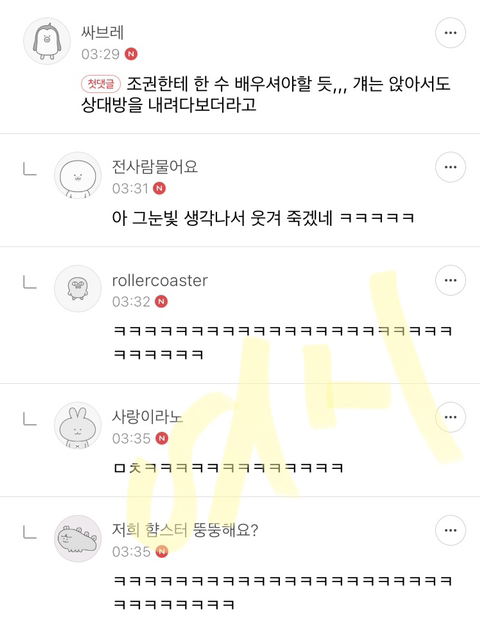
Task: Open more options for rollercoaster's reply
Action: 450,280
